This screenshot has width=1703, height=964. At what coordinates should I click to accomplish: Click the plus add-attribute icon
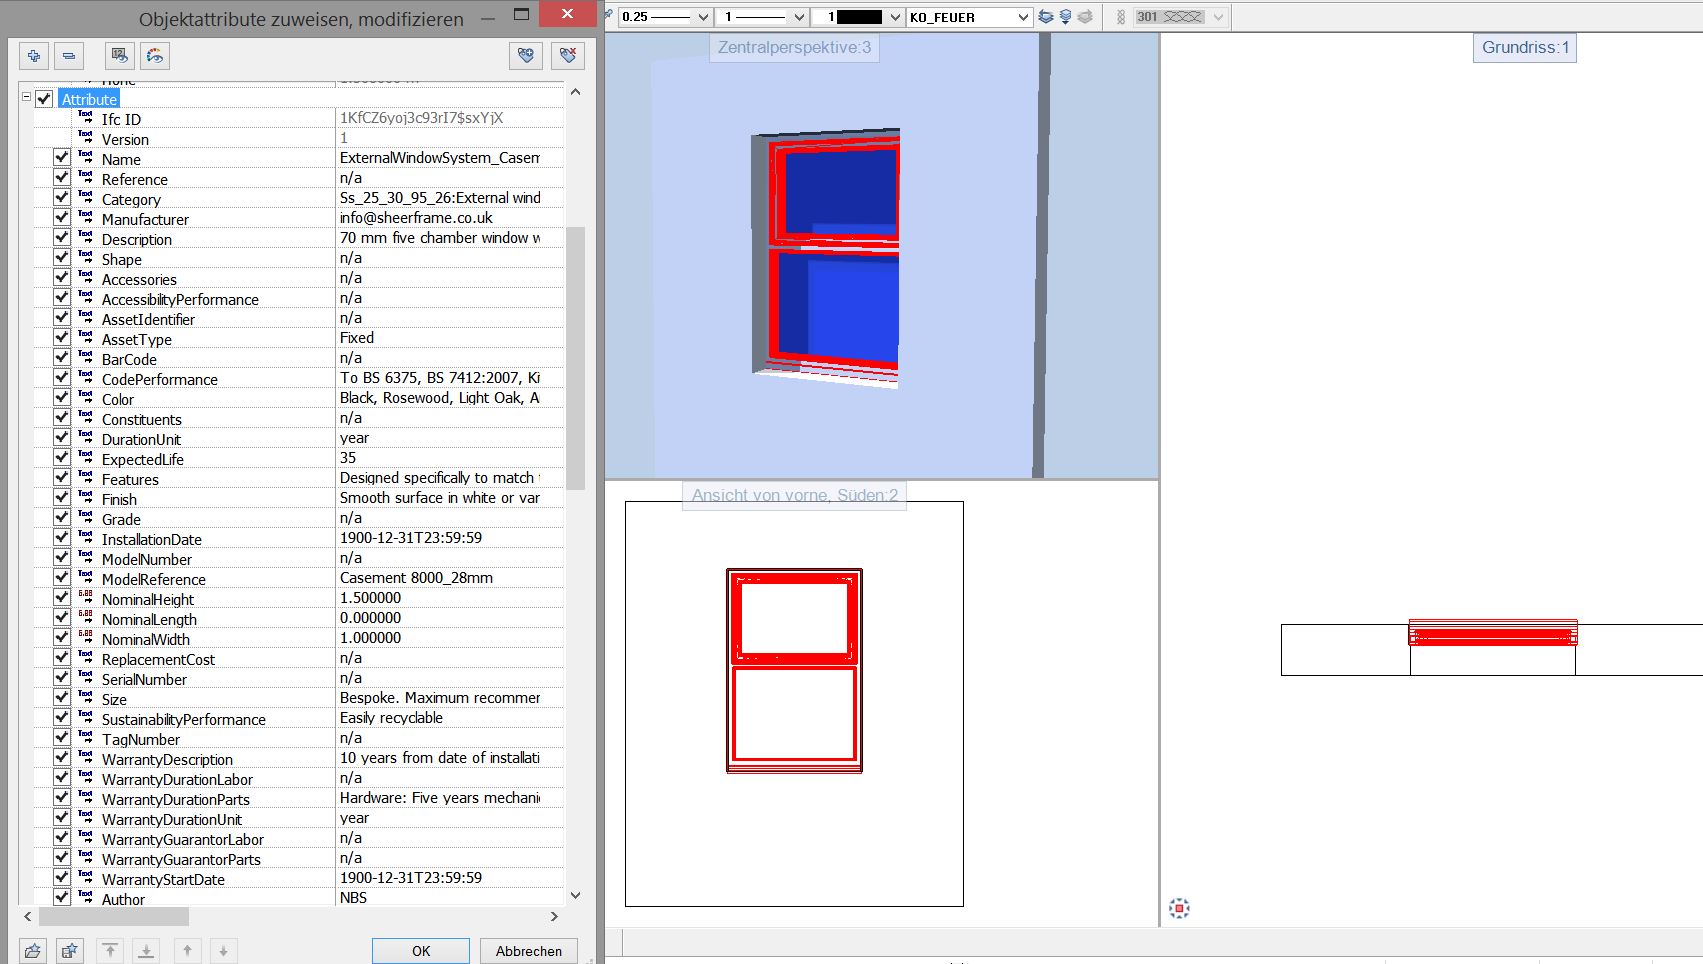[x=34, y=56]
